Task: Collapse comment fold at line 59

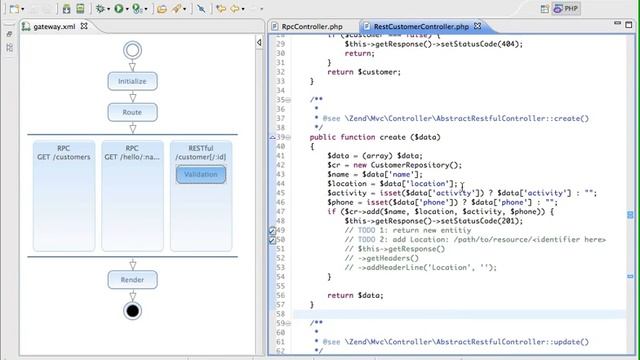Action: 288,324
